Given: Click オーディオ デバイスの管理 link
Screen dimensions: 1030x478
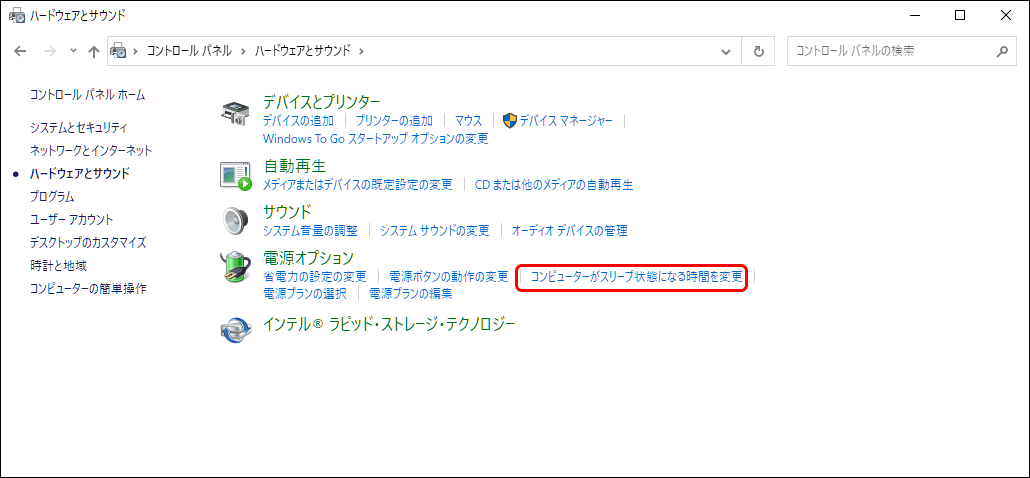Looking at the screenshot, I should pos(570,230).
